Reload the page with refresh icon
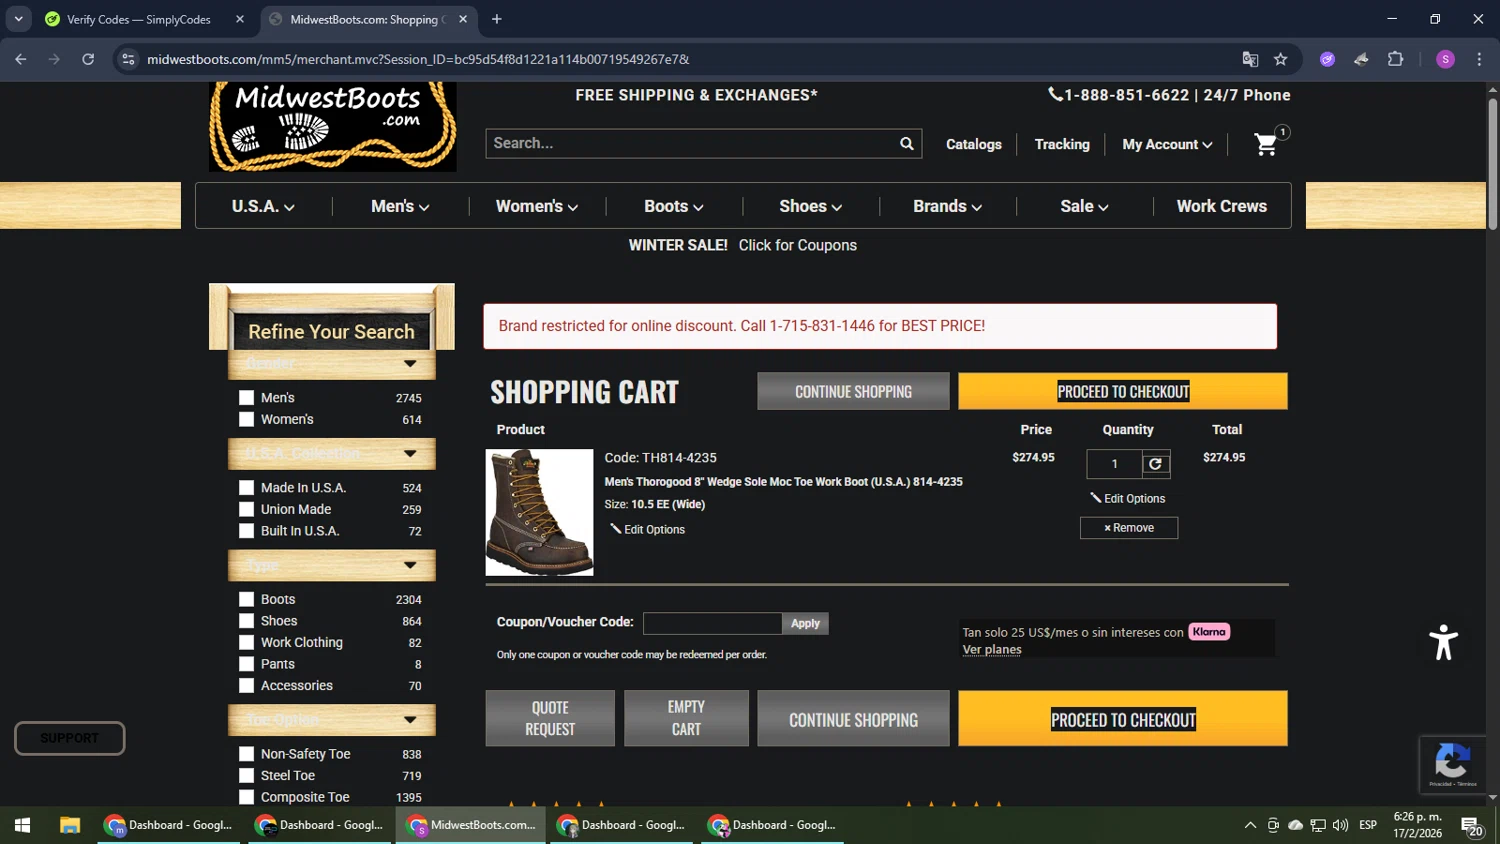 tap(88, 59)
